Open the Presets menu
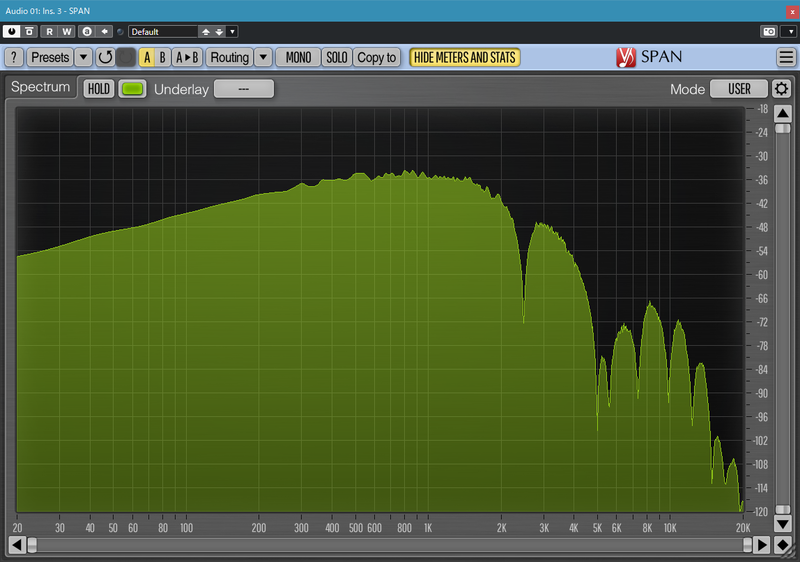Image resolution: width=800 pixels, height=562 pixels. pos(50,57)
